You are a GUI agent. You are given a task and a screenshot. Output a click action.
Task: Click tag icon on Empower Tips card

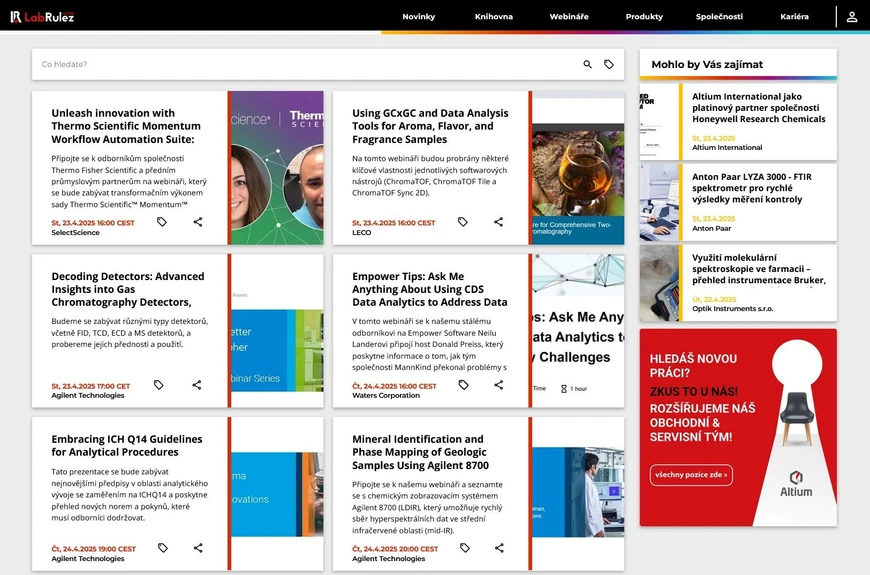(463, 385)
